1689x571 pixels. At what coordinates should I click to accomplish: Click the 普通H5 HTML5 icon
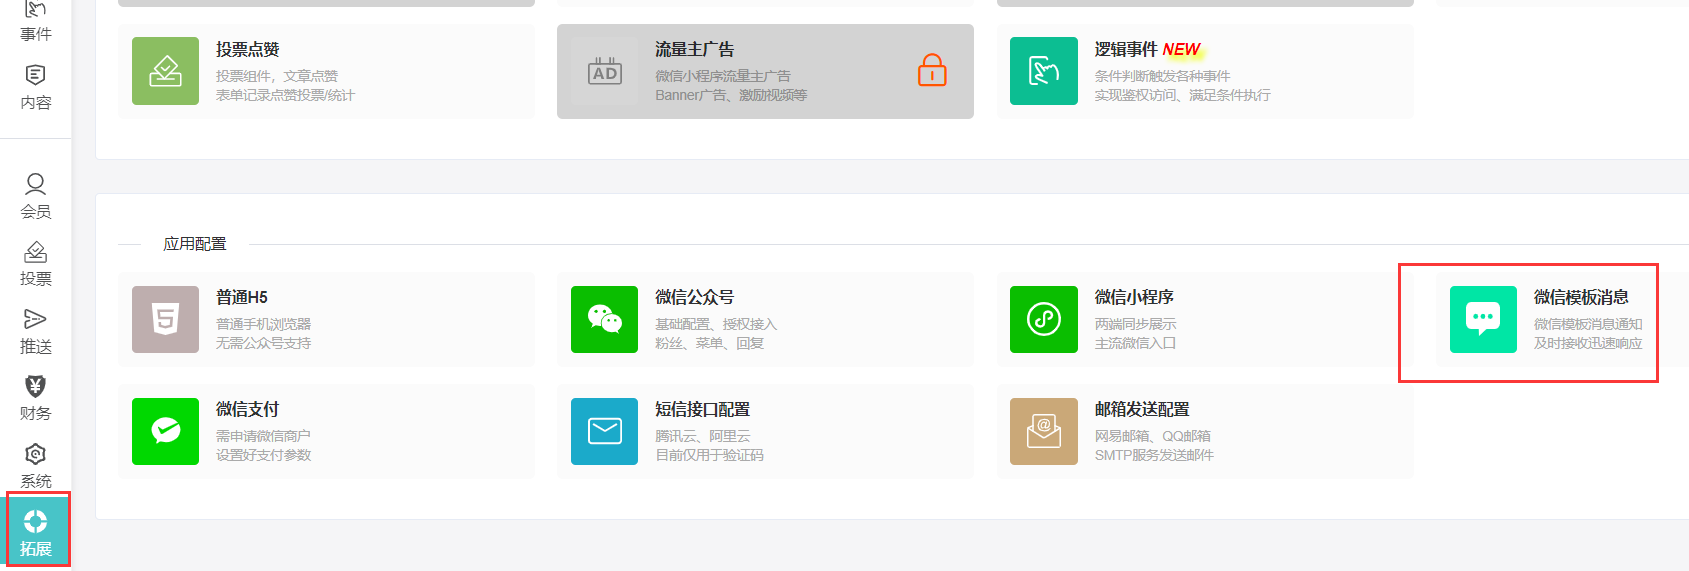pyautogui.click(x=165, y=319)
